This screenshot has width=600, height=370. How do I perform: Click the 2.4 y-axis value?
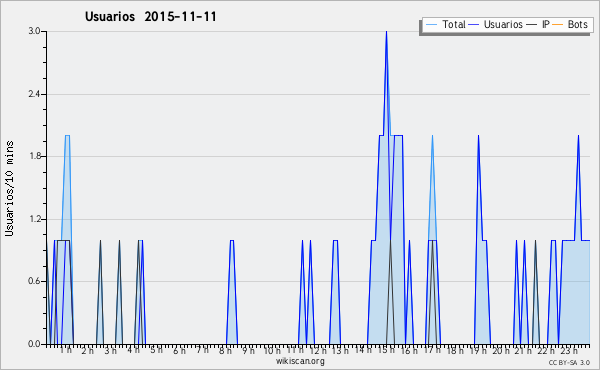click(34, 94)
